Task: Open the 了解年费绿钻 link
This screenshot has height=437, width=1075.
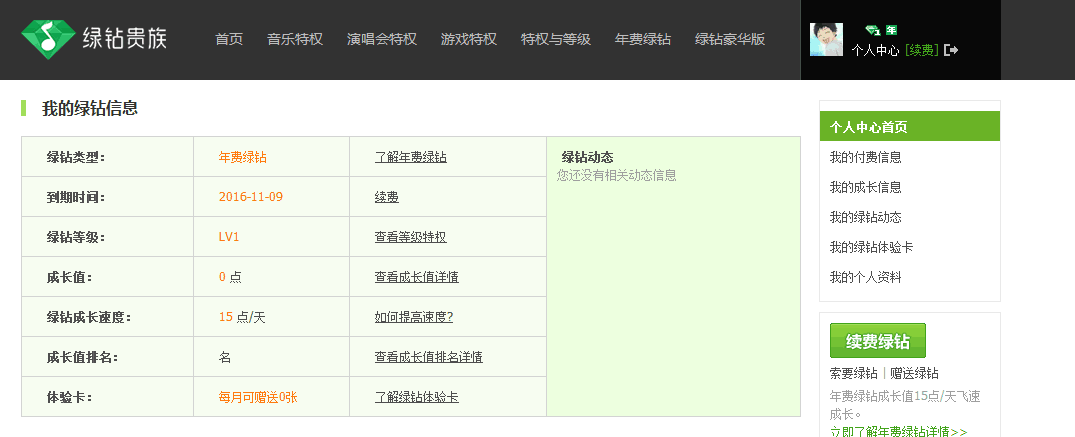Action: [411, 157]
